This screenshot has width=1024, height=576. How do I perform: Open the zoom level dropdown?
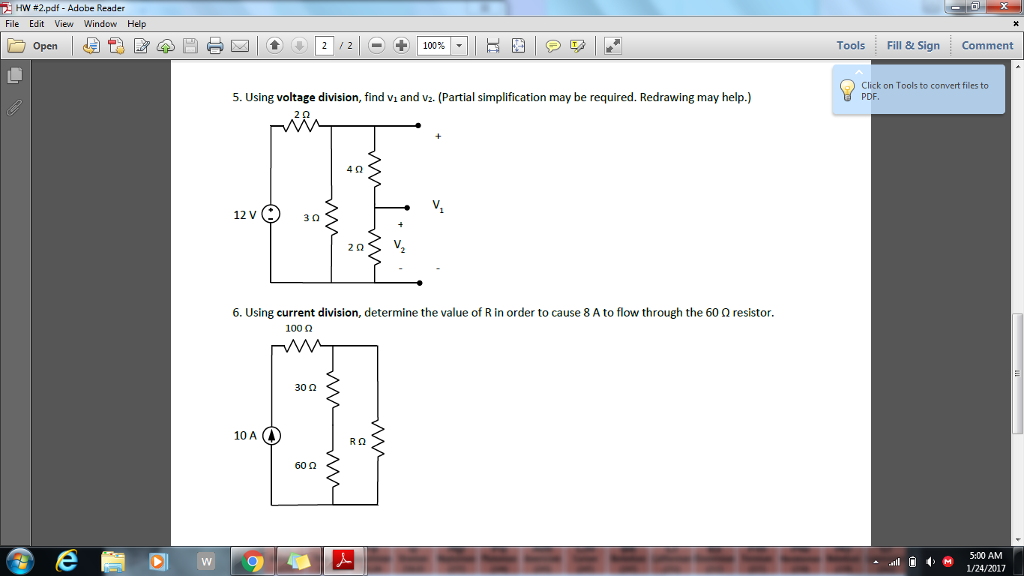tap(459, 45)
